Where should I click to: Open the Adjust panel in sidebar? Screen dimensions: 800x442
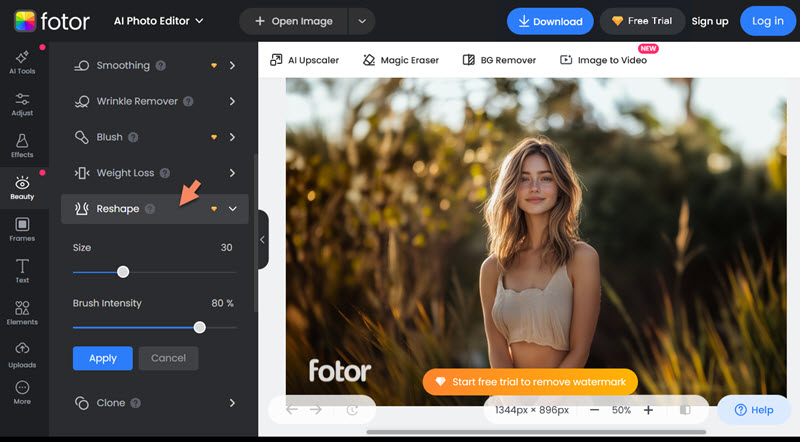[x=22, y=104]
